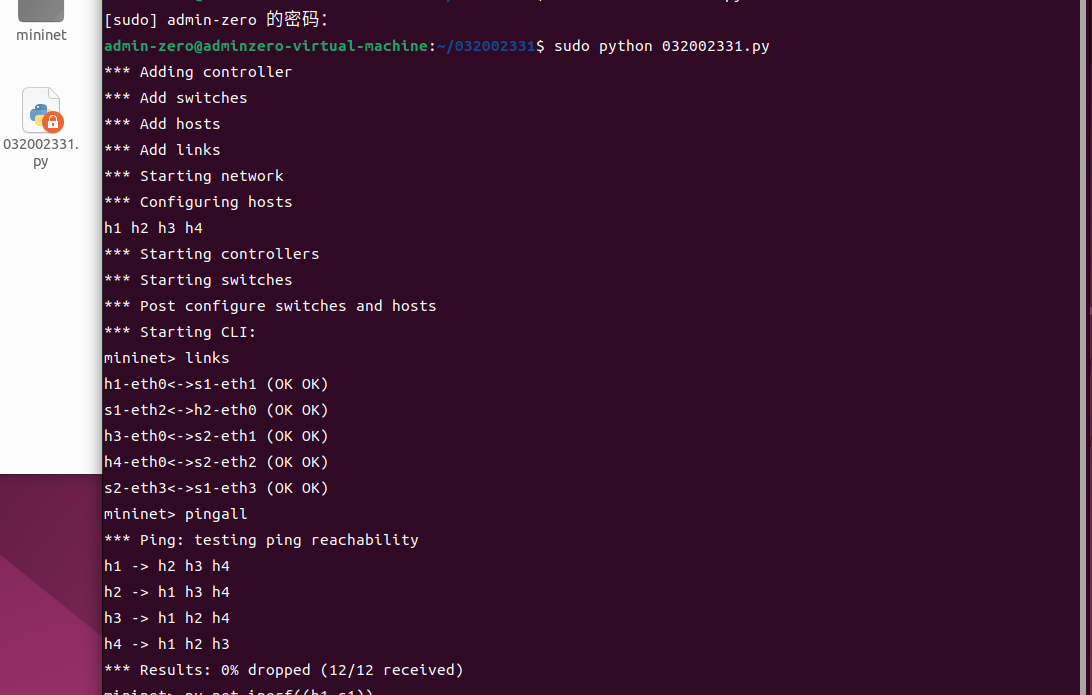
Task: Select the 032002331.py Python file icon
Action: point(41,110)
